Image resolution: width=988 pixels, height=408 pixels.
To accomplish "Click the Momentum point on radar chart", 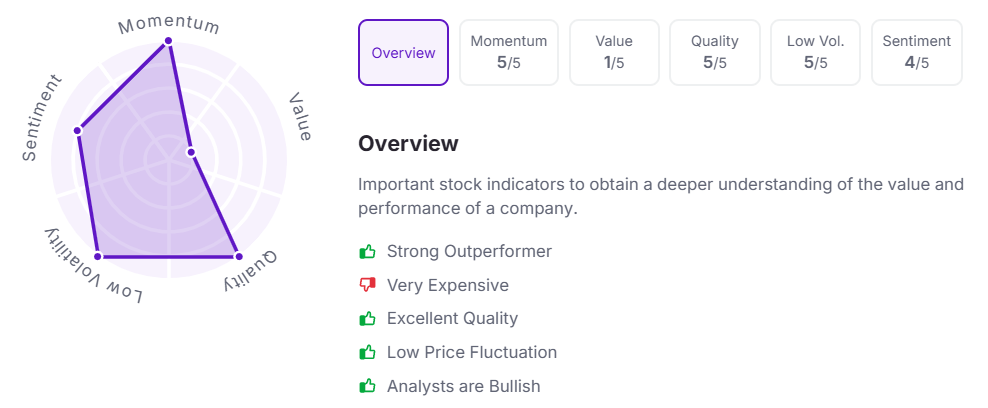I will tap(168, 41).
